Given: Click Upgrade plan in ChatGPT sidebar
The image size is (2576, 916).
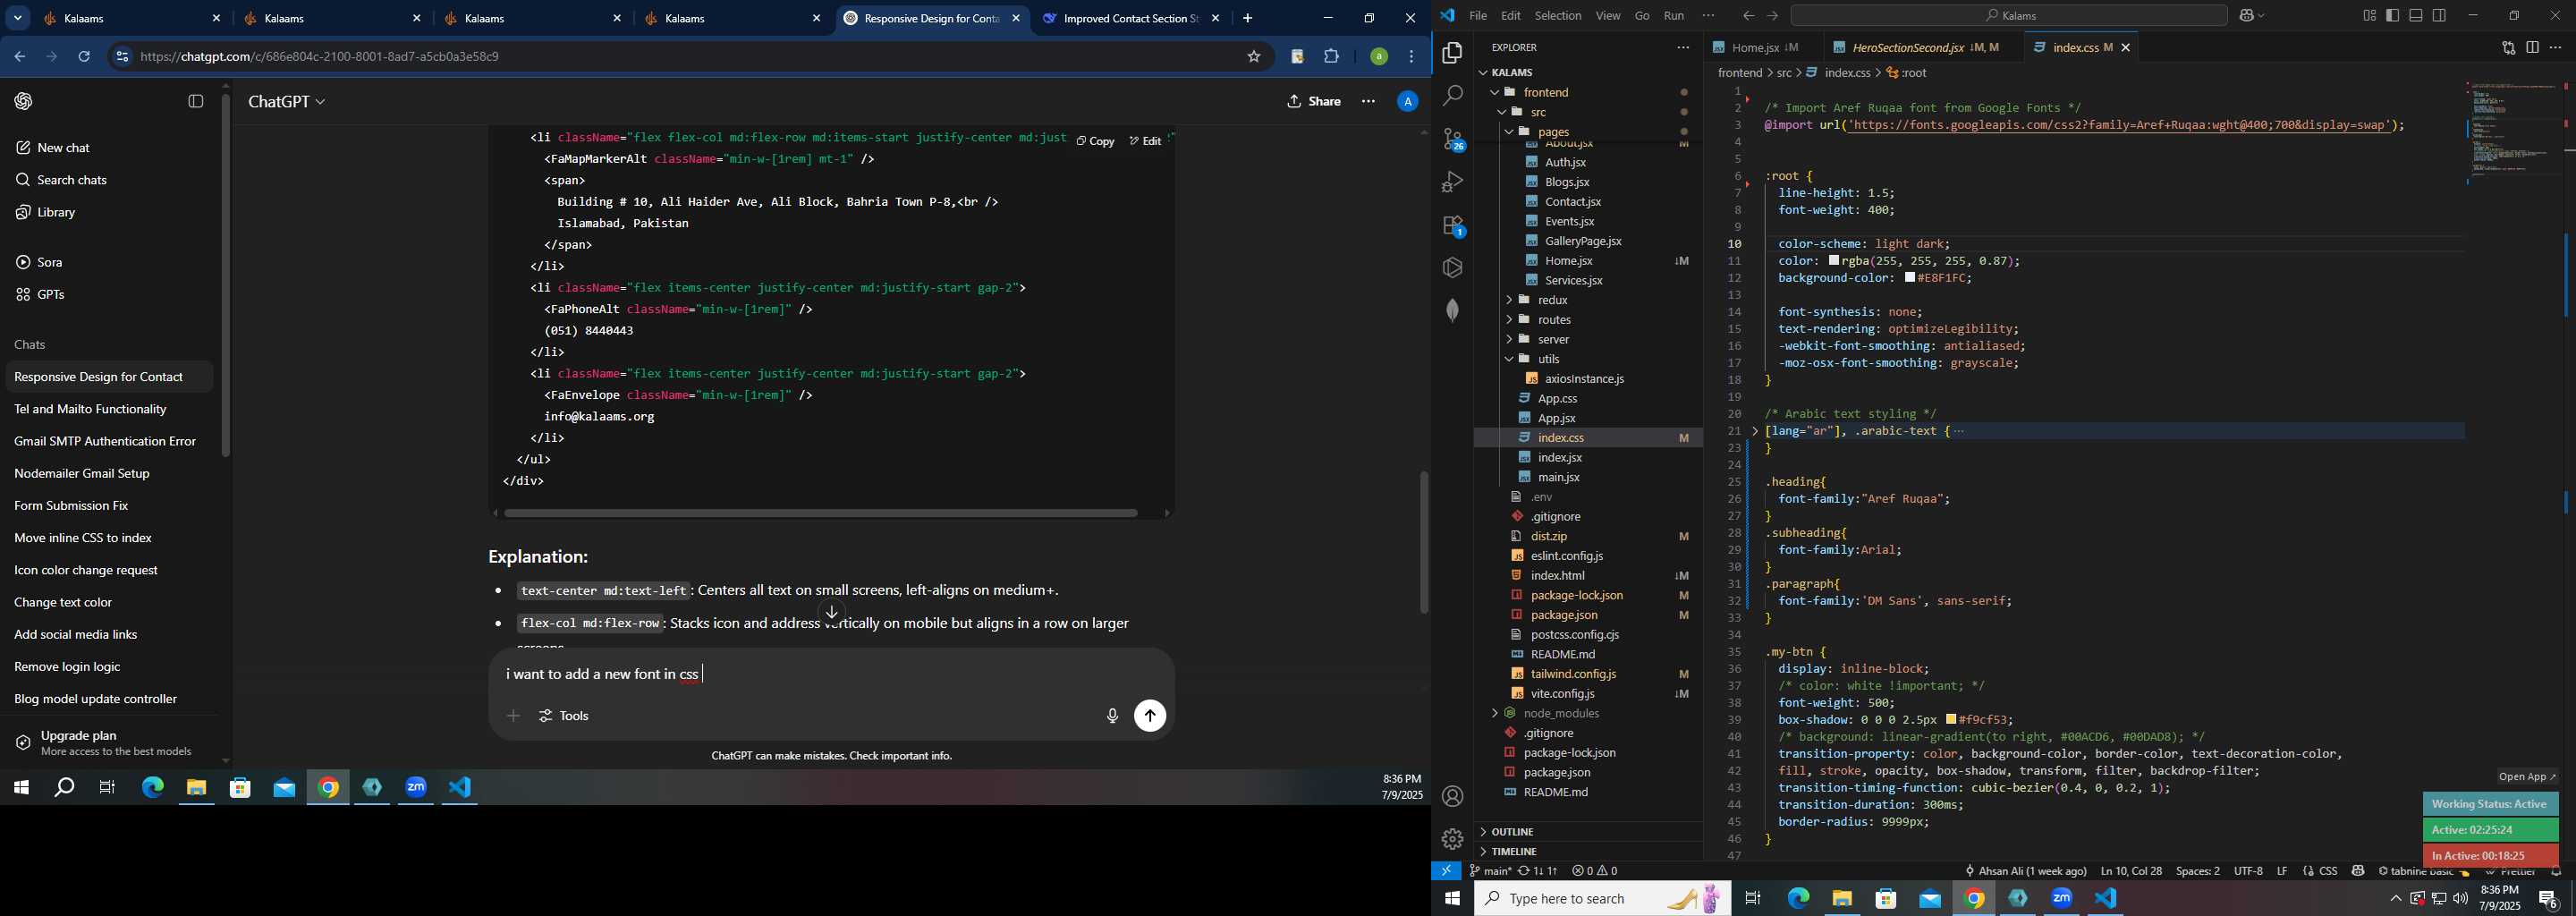Looking at the screenshot, I should tap(108, 742).
